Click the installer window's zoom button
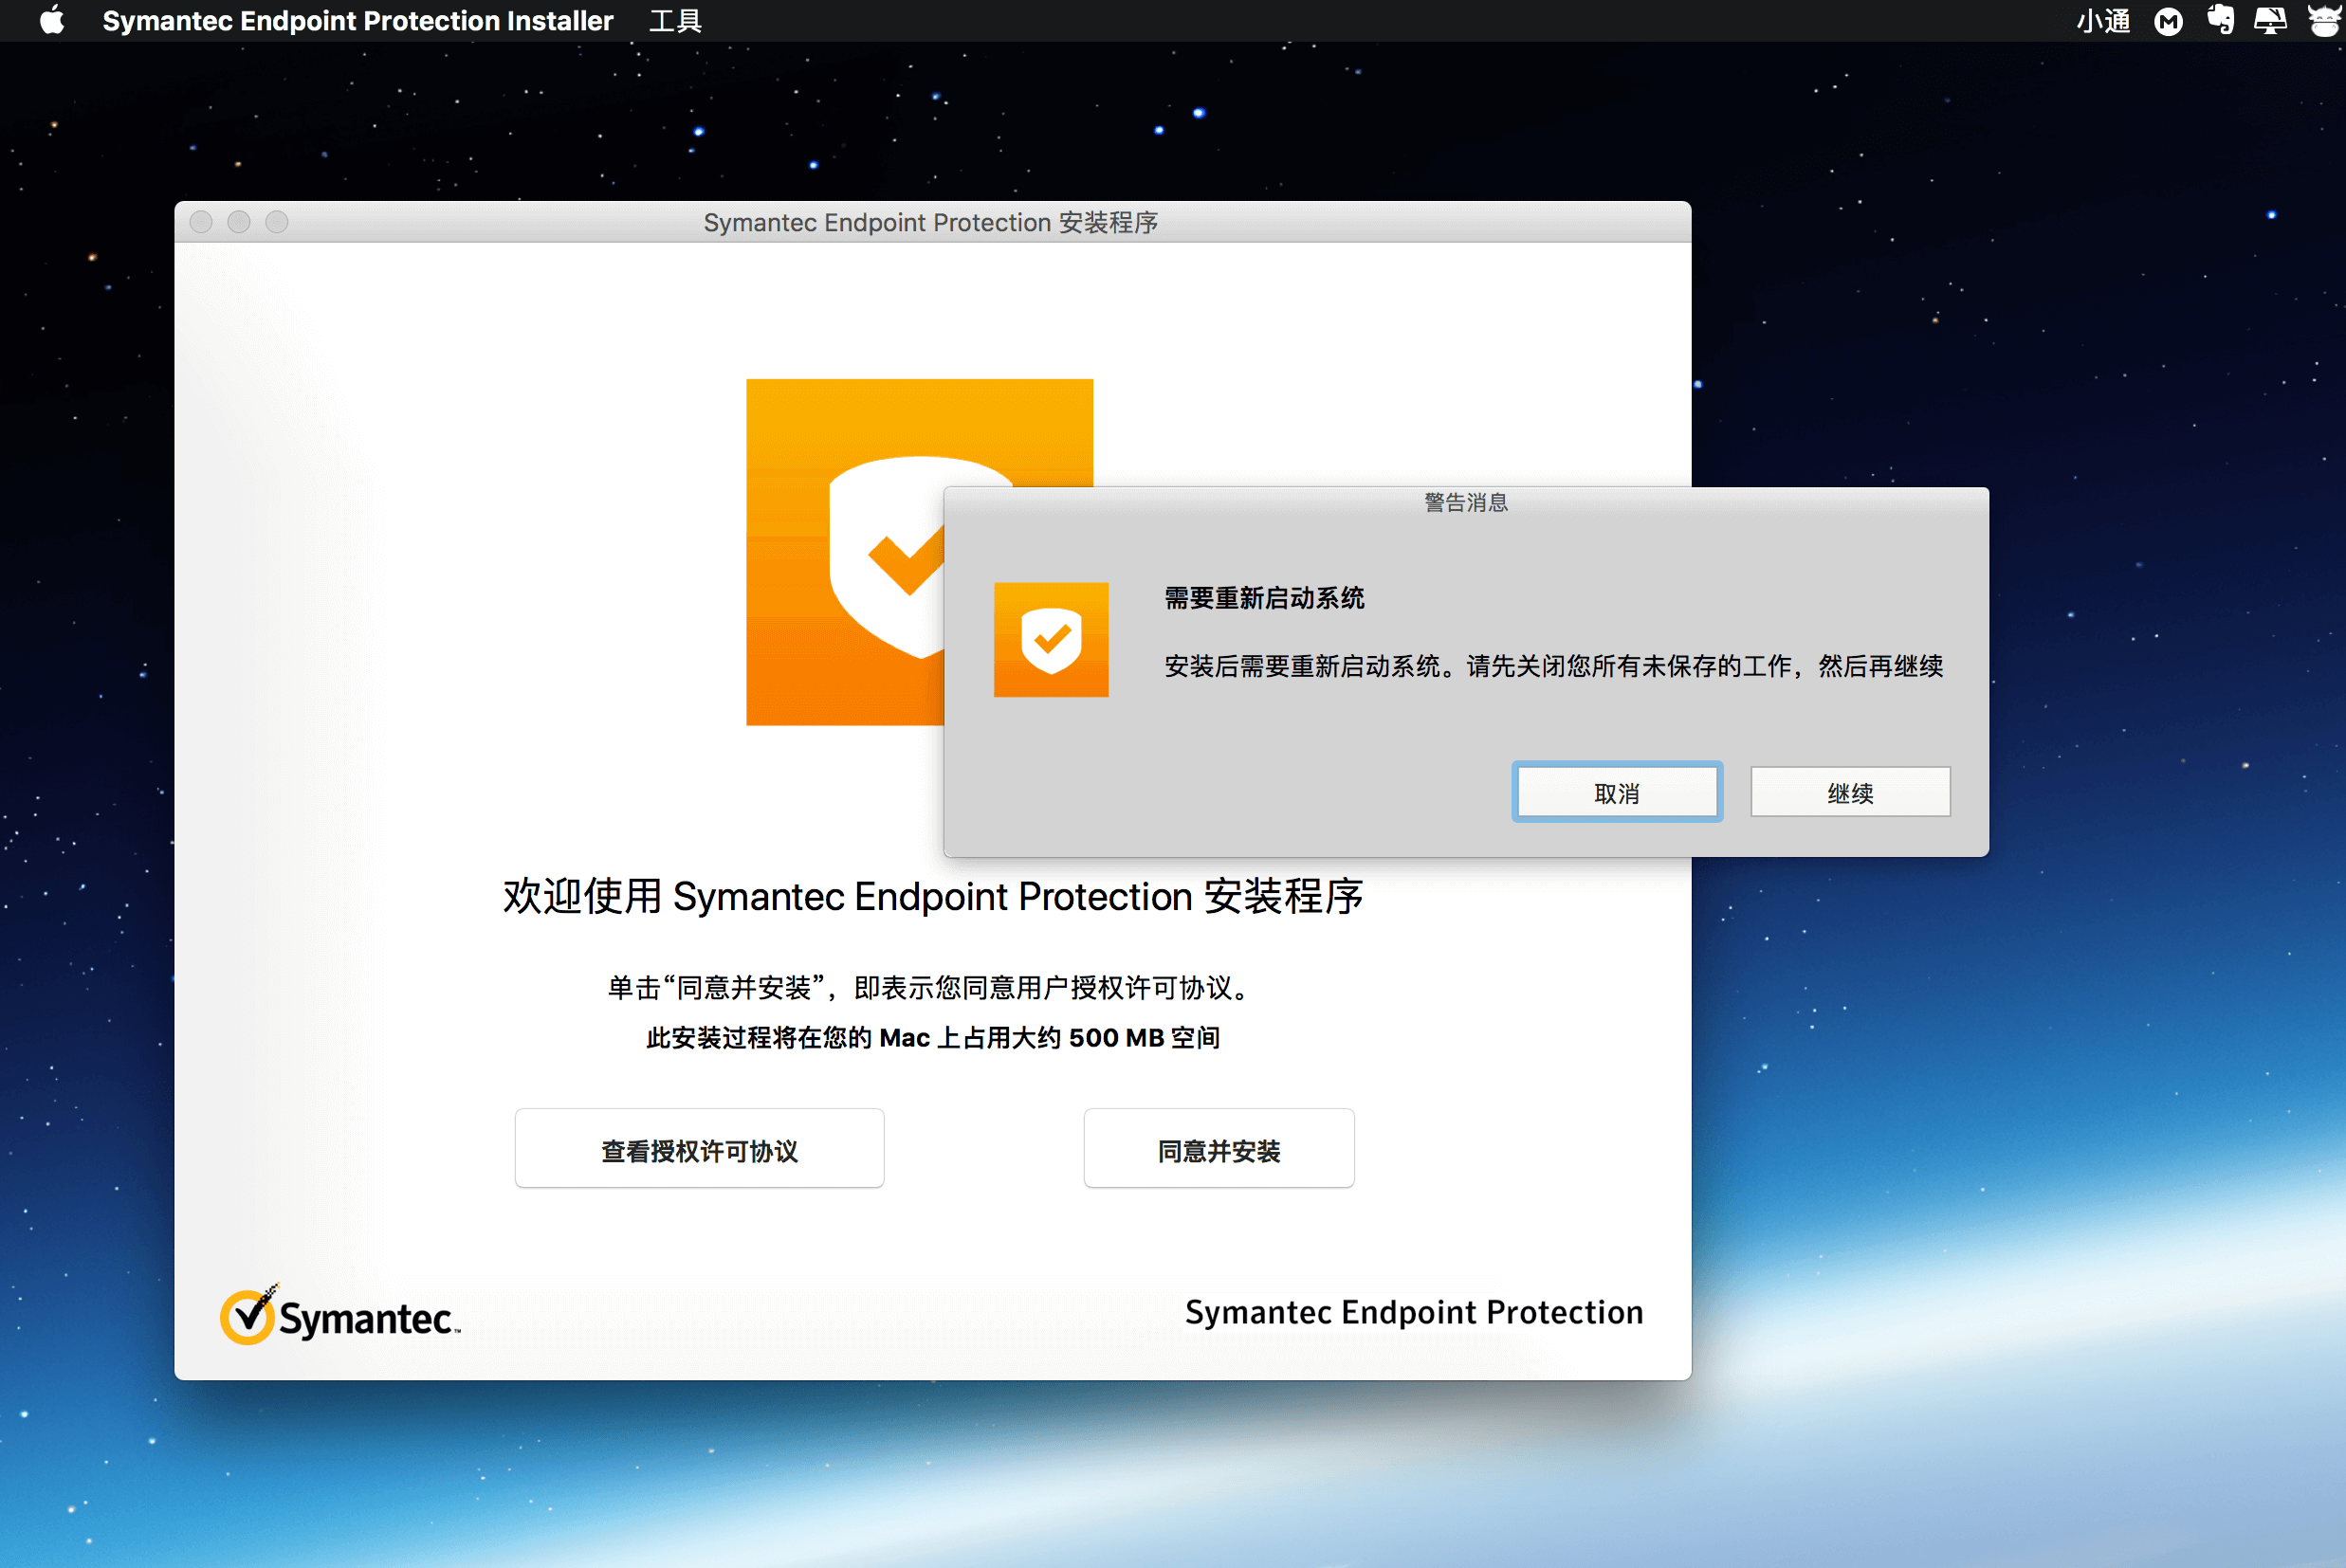The width and height of the screenshot is (2346, 1568). pyautogui.click(x=277, y=222)
